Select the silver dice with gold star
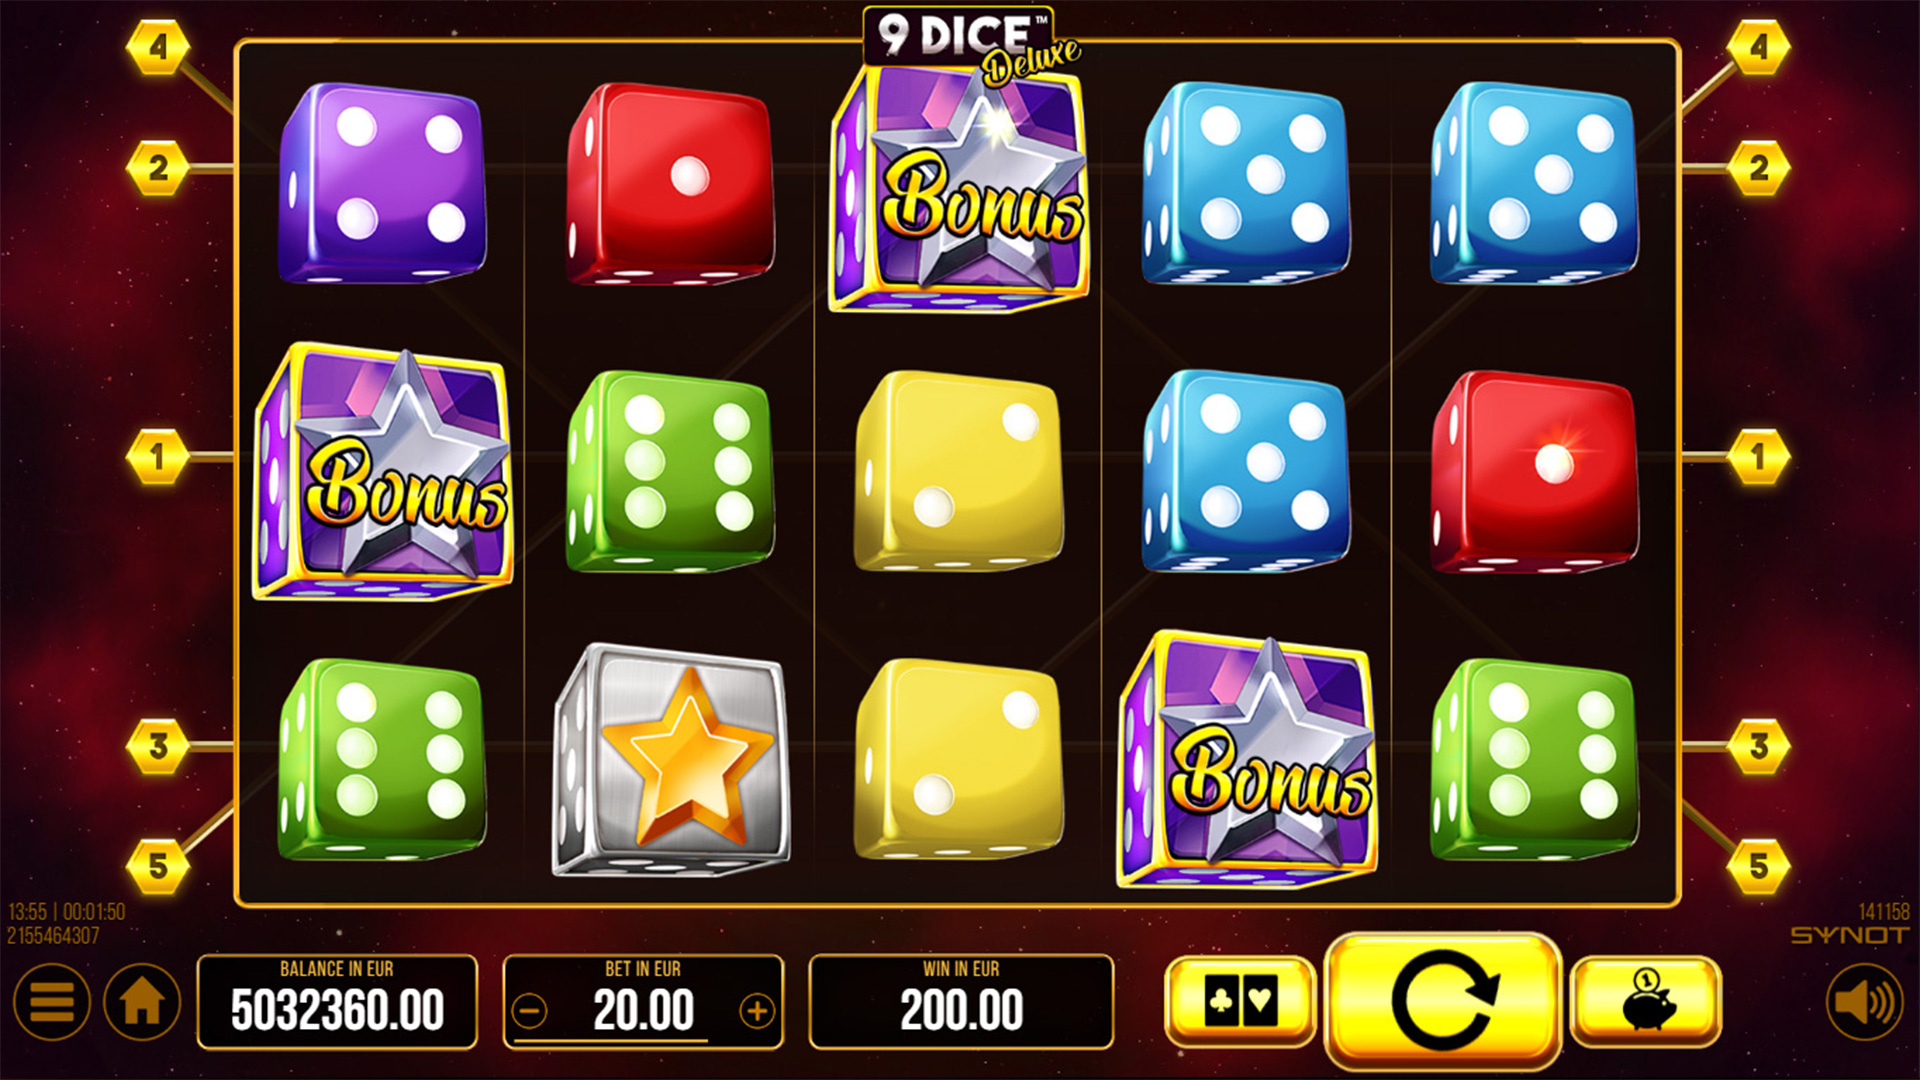 coord(670,760)
